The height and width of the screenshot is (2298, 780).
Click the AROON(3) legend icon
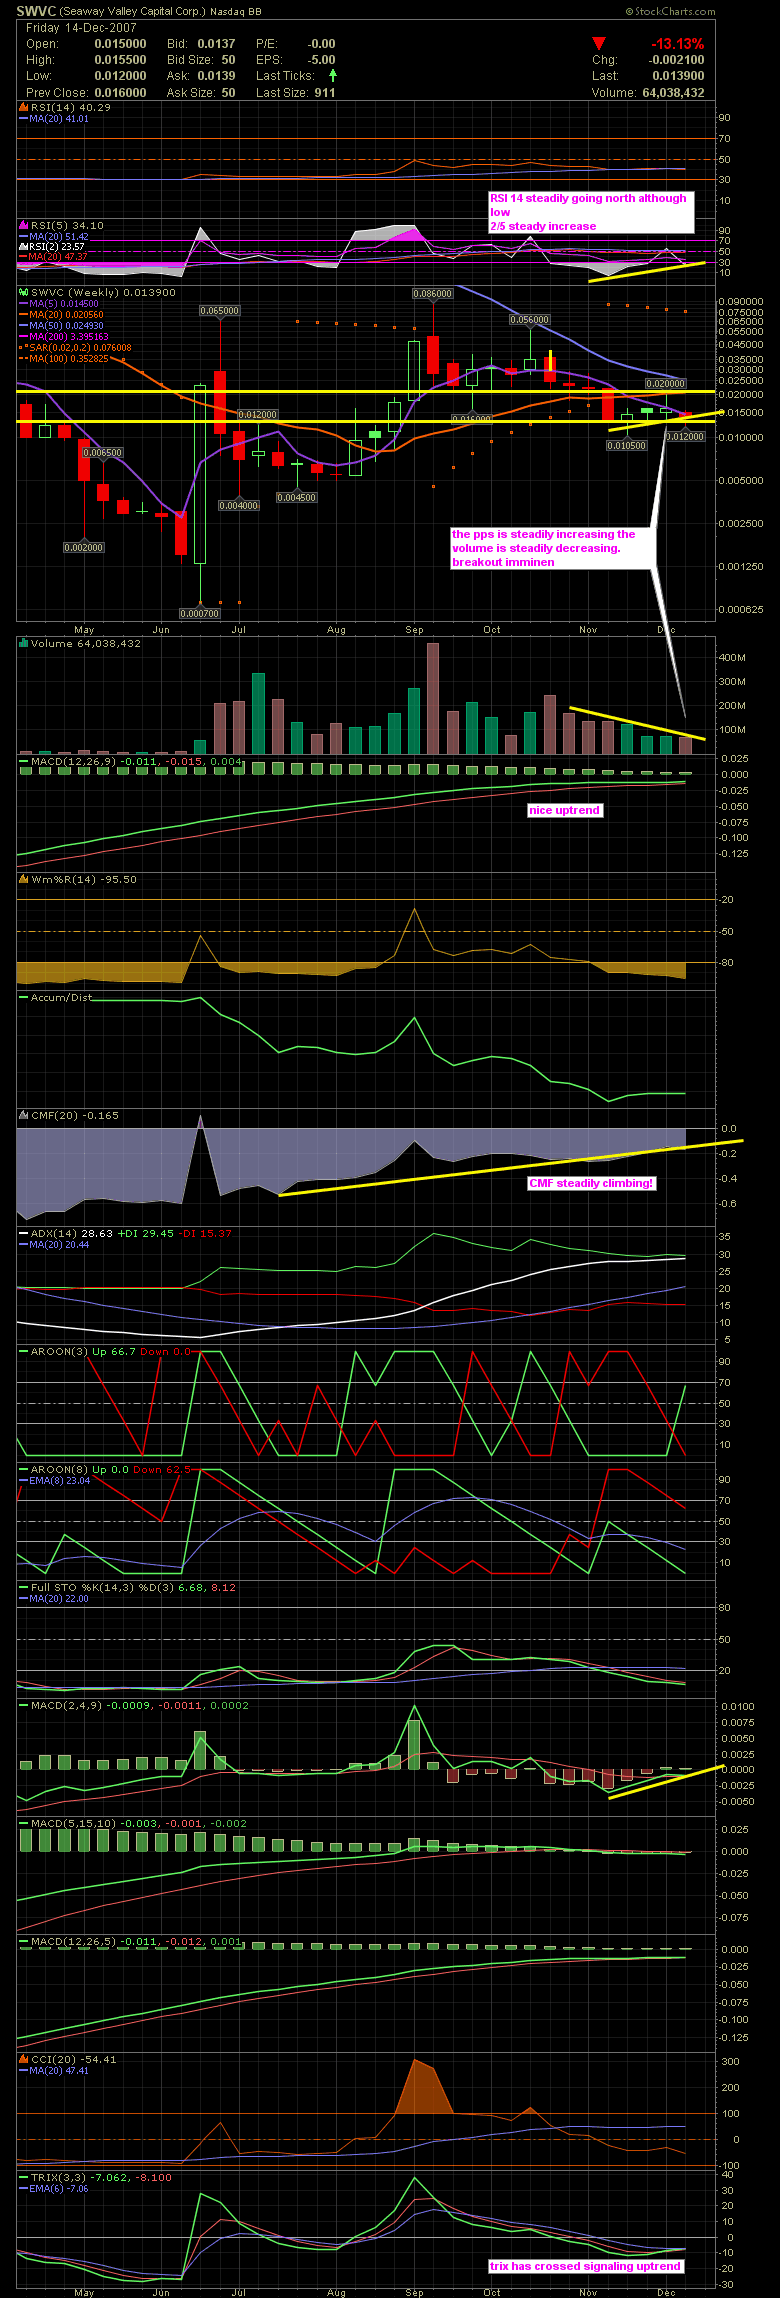coord(24,1351)
